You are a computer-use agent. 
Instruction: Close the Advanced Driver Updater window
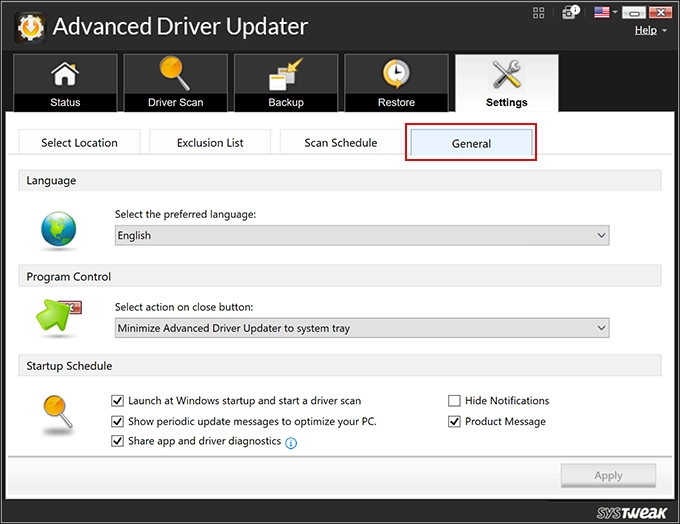[x=660, y=12]
